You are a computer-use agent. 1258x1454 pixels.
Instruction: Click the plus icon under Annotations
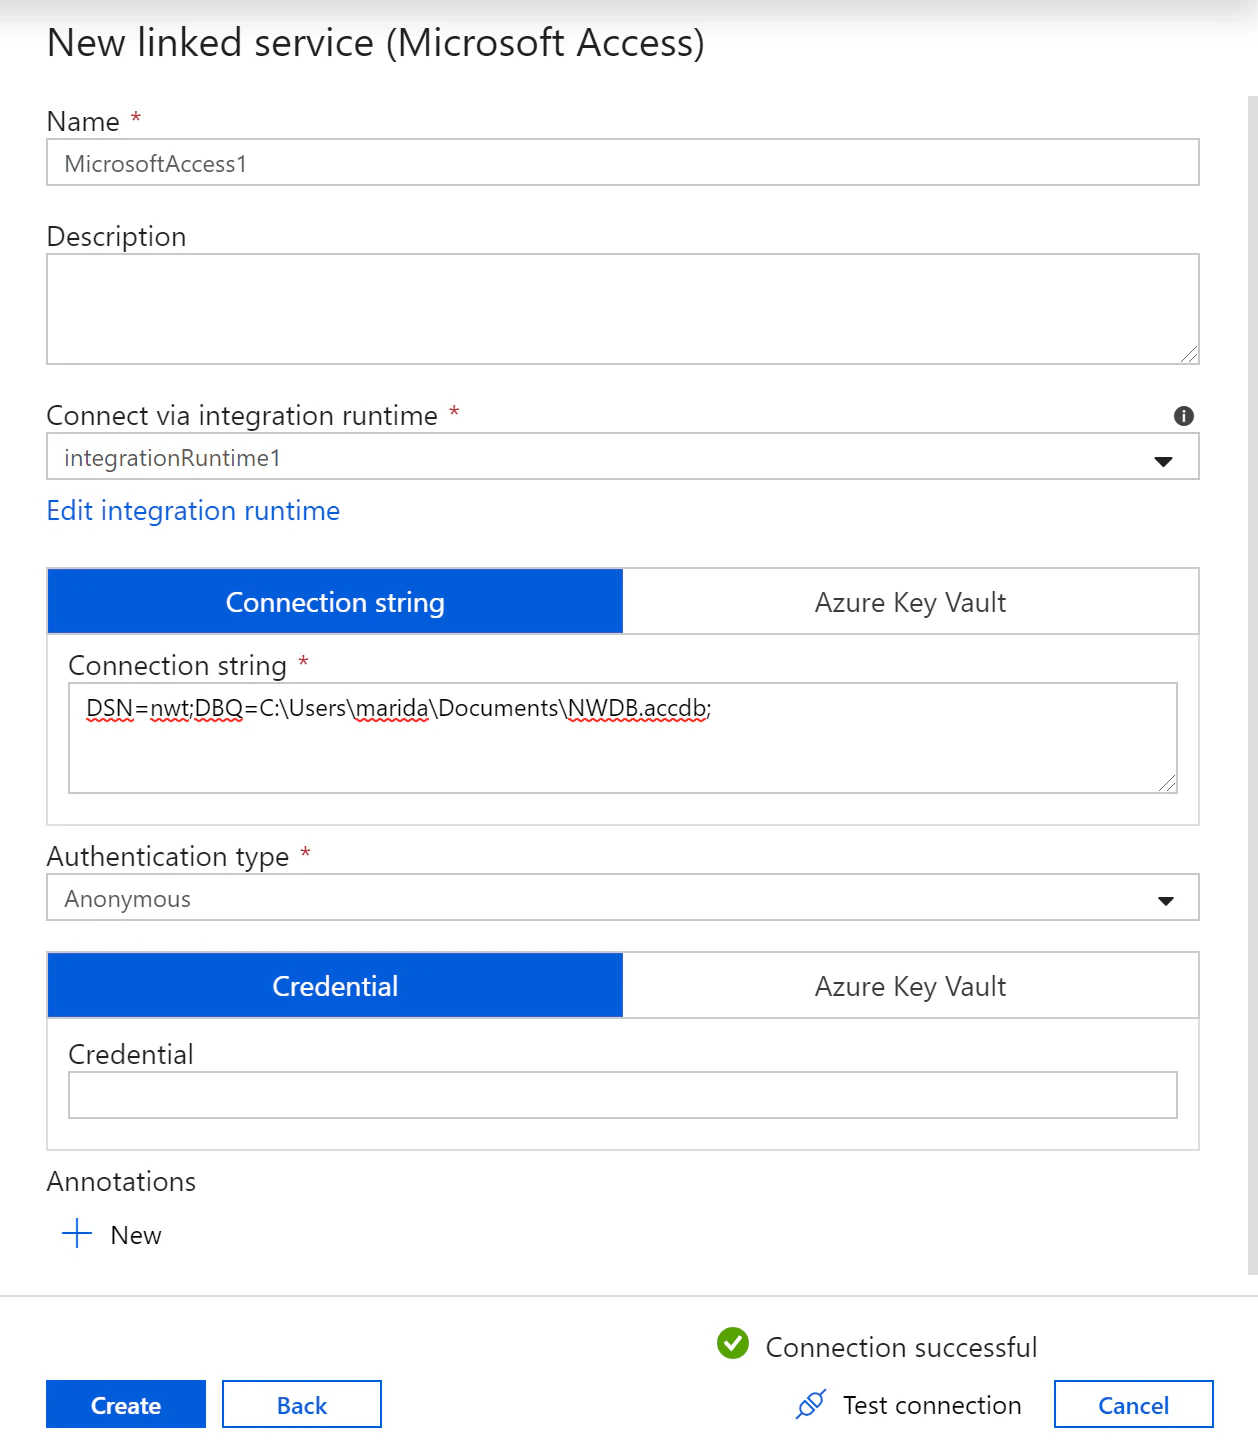[77, 1234]
